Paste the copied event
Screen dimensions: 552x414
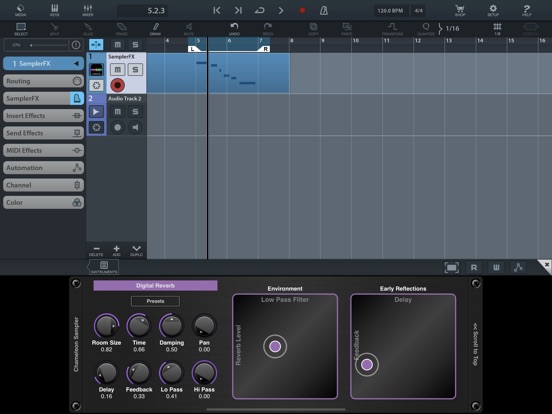coord(347,29)
